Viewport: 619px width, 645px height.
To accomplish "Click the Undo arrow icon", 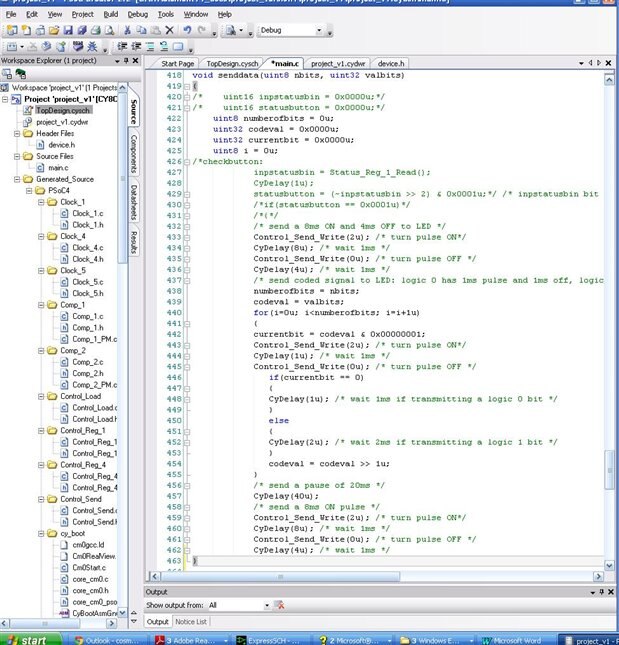I will (188, 31).
